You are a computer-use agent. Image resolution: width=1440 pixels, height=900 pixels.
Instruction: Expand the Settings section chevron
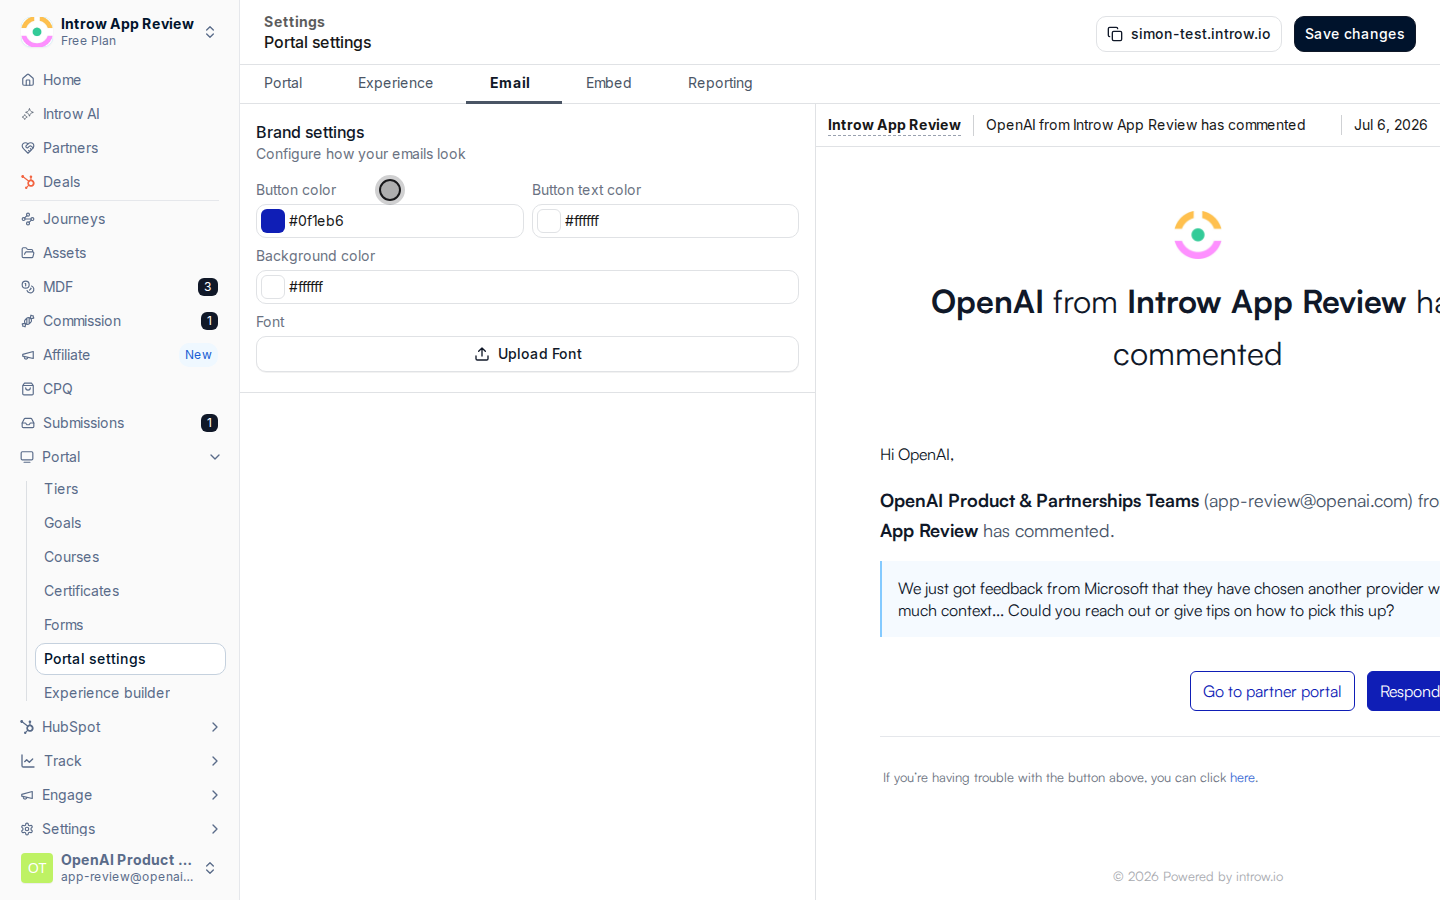tap(215, 829)
